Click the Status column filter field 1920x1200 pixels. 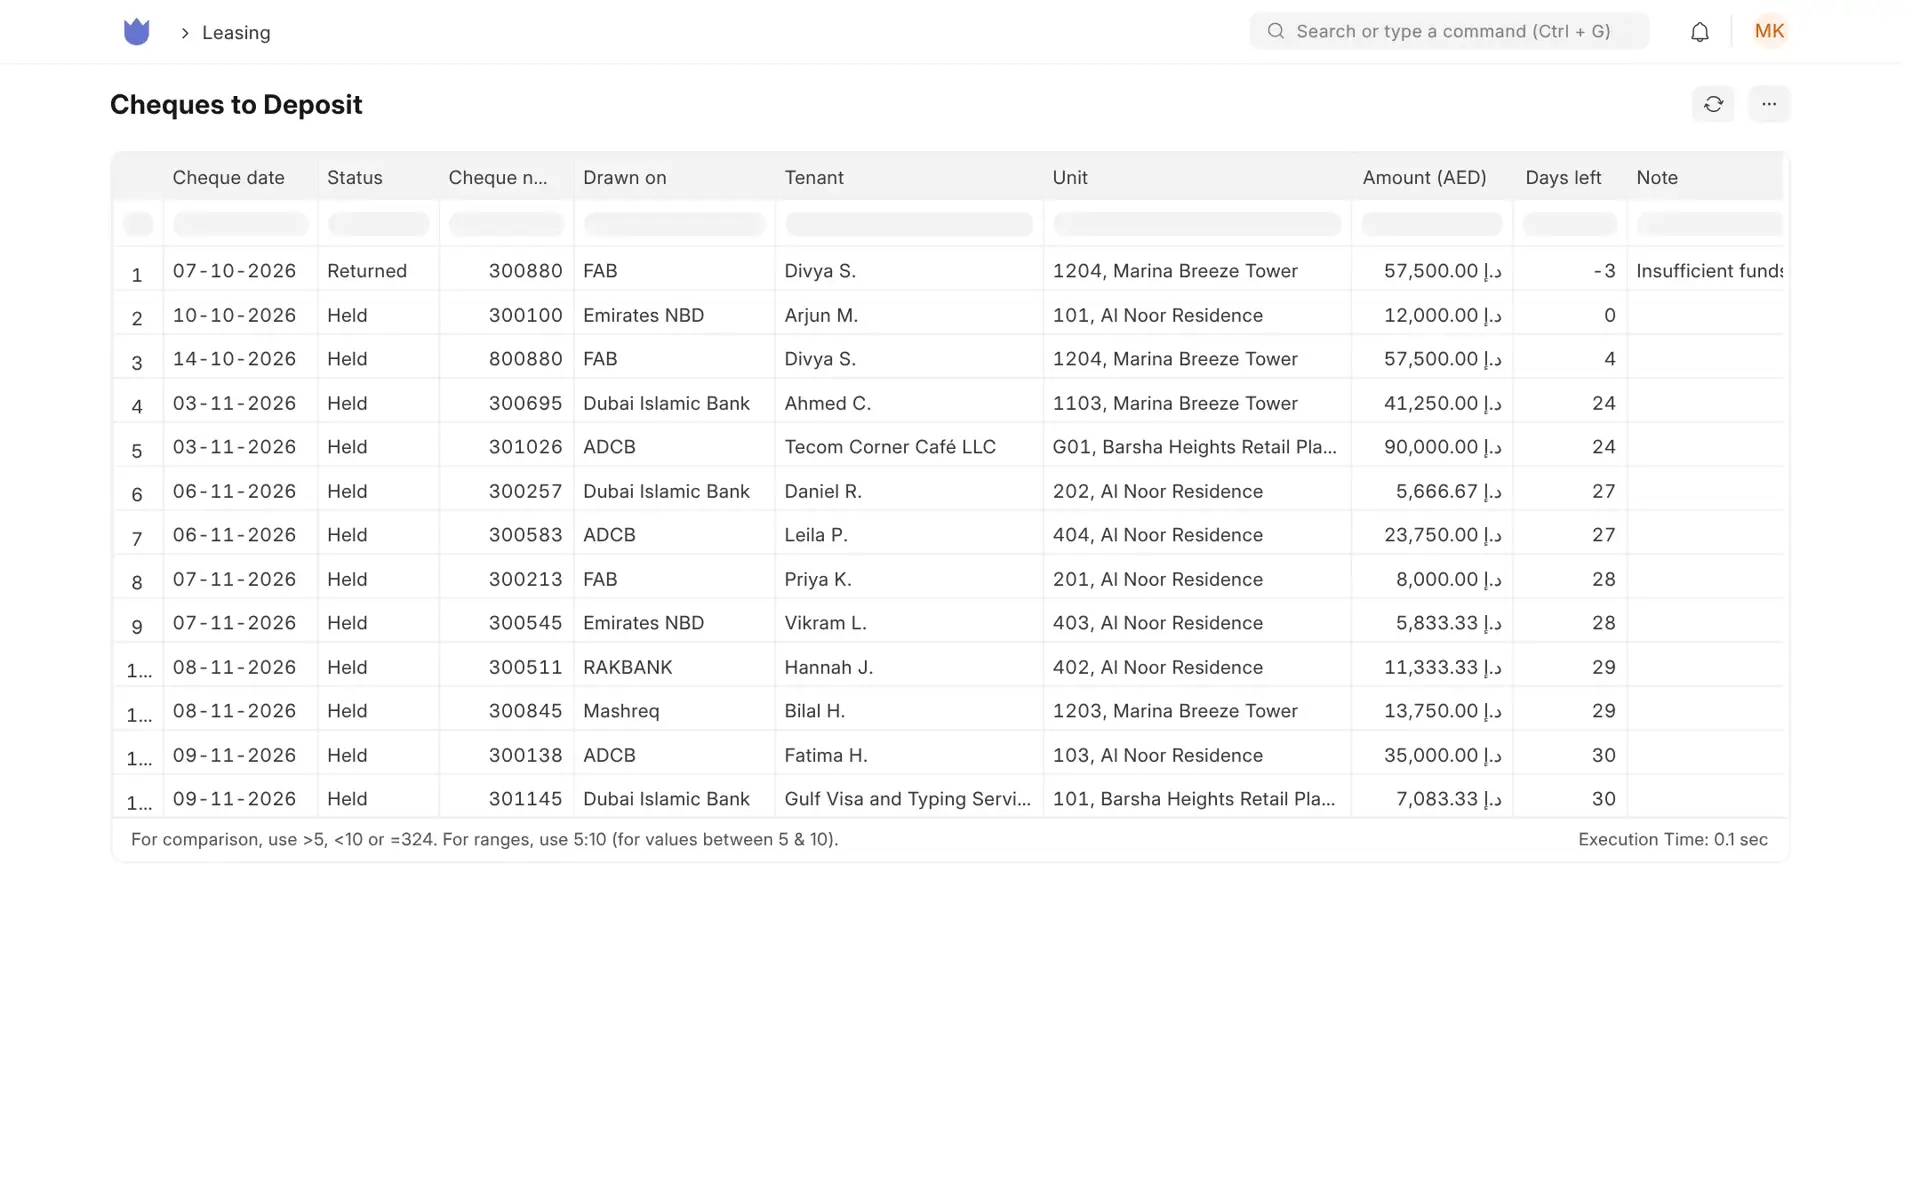pos(378,224)
